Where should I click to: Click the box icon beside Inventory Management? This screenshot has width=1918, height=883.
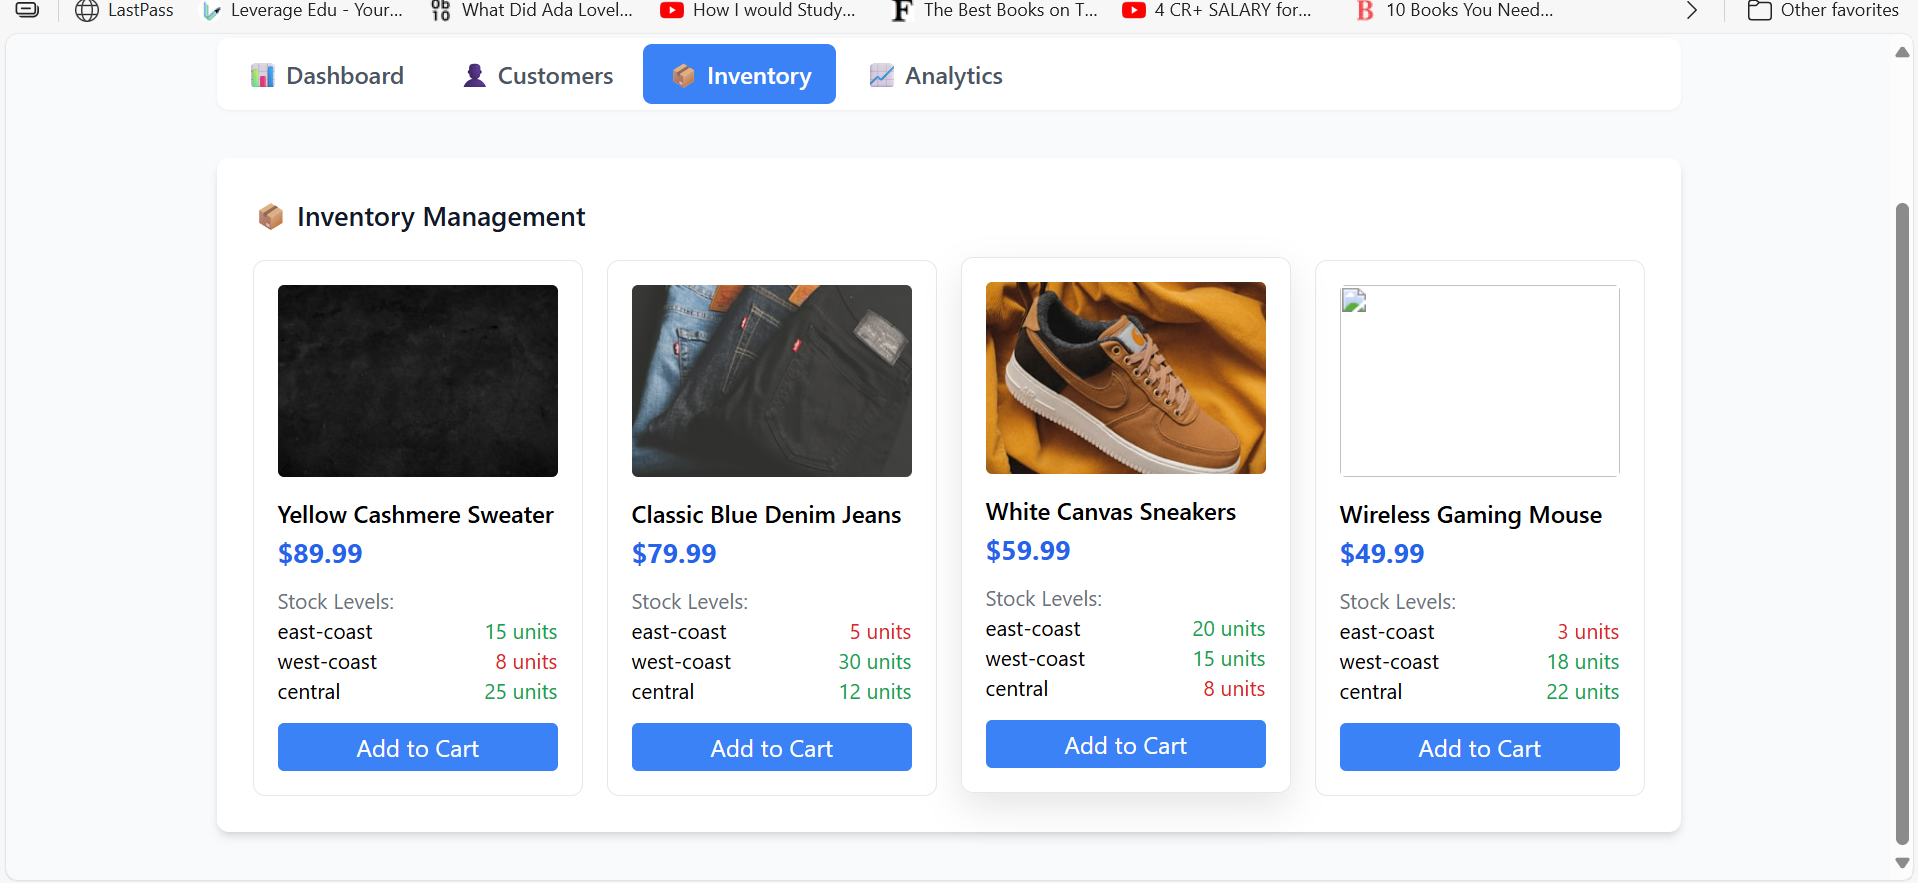click(x=271, y=217)
